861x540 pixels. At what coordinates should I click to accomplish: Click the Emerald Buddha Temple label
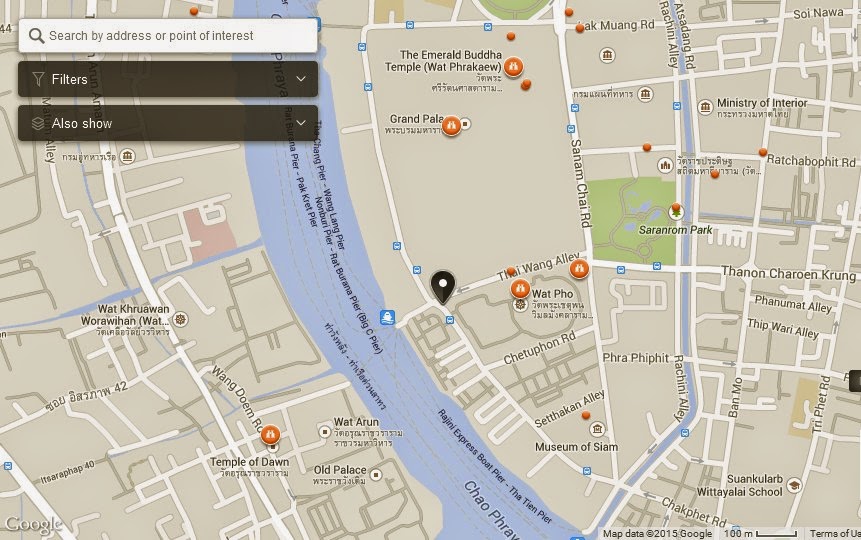pyautogui.click(x=444, y=60)
